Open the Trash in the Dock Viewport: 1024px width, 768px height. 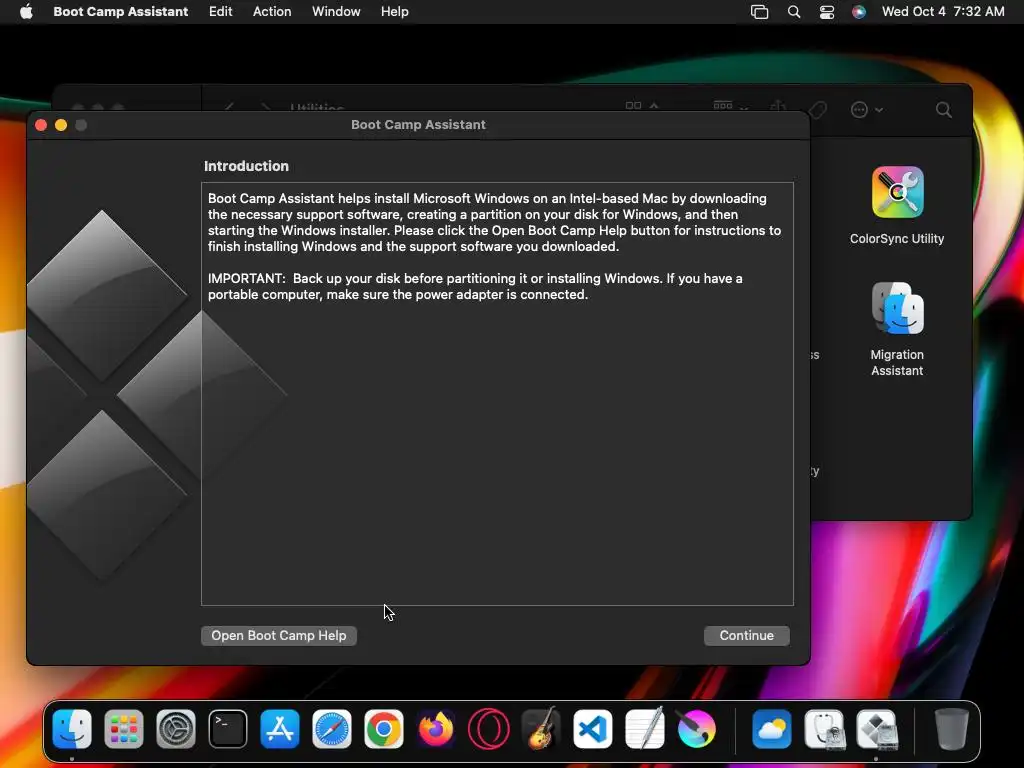(951, 729)
